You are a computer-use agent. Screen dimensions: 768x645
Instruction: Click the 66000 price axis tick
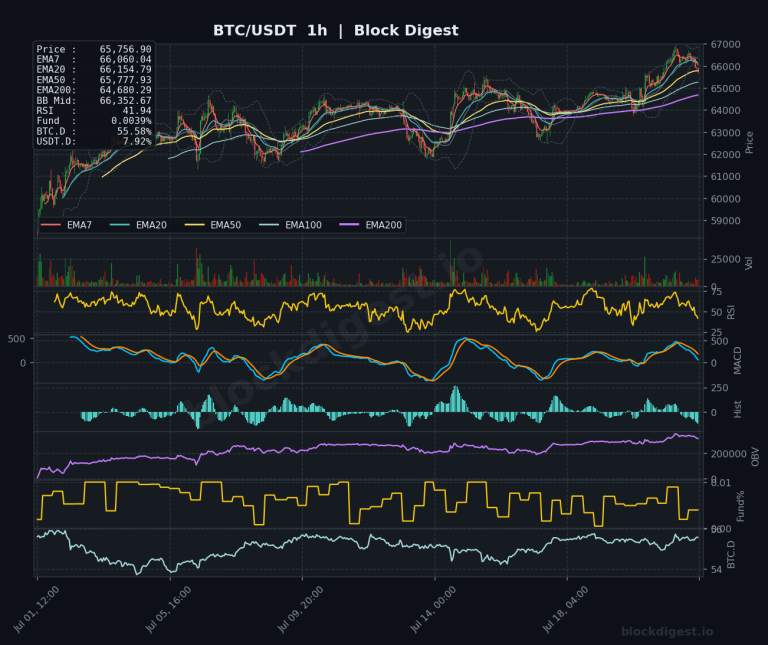[x=725, y=66]
